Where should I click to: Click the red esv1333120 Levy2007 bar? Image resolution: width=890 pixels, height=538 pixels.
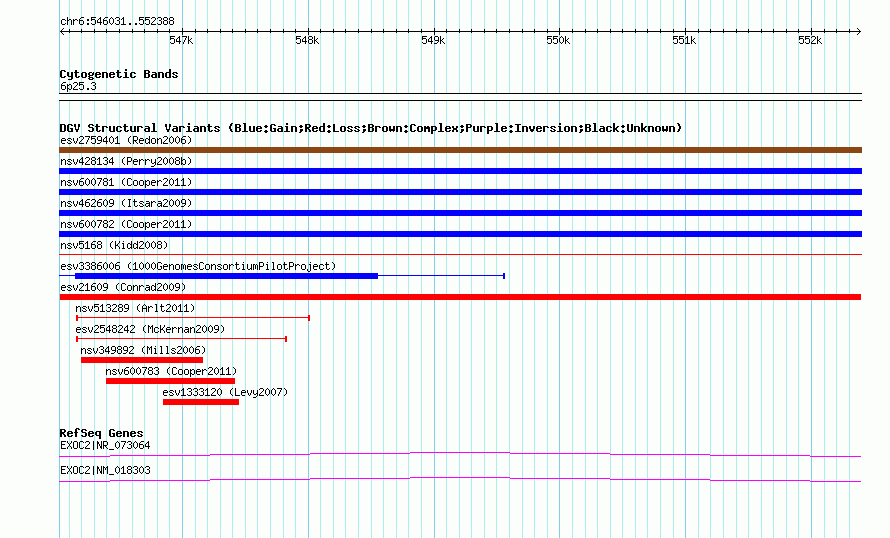[201, 402]
